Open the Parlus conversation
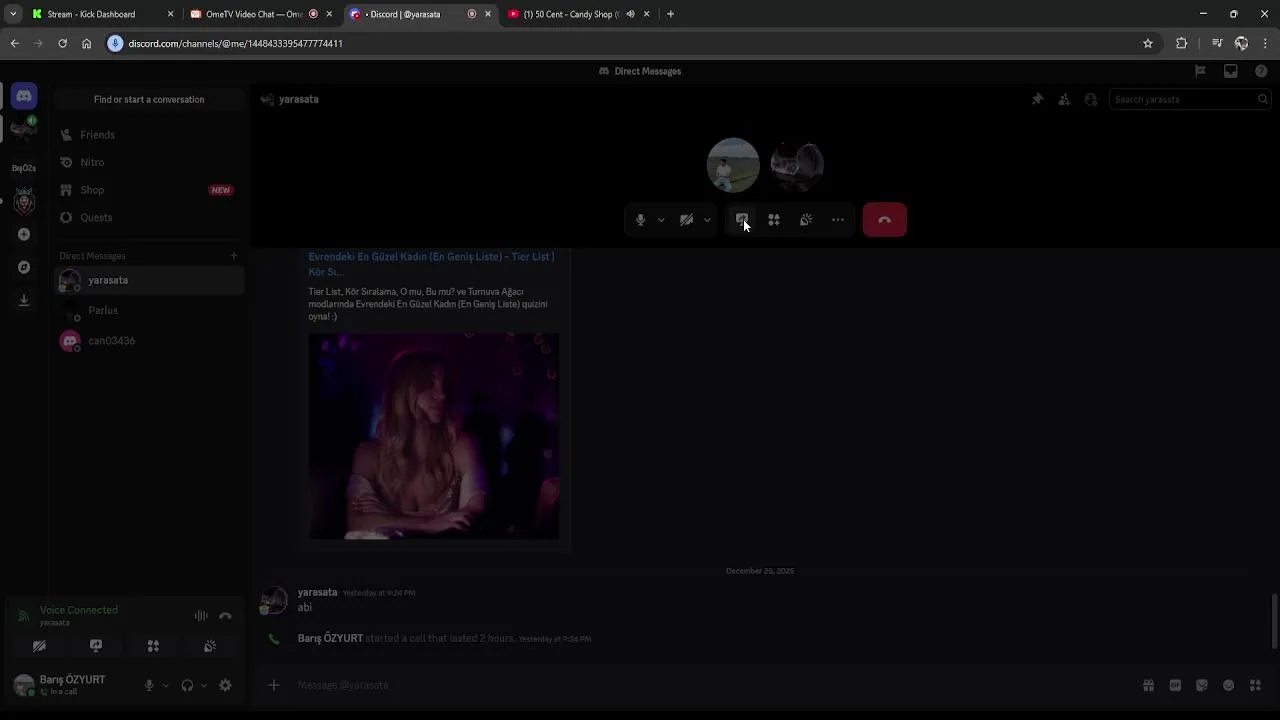The width and height of the screenshot is (1280, 720). tap(149, 311)
